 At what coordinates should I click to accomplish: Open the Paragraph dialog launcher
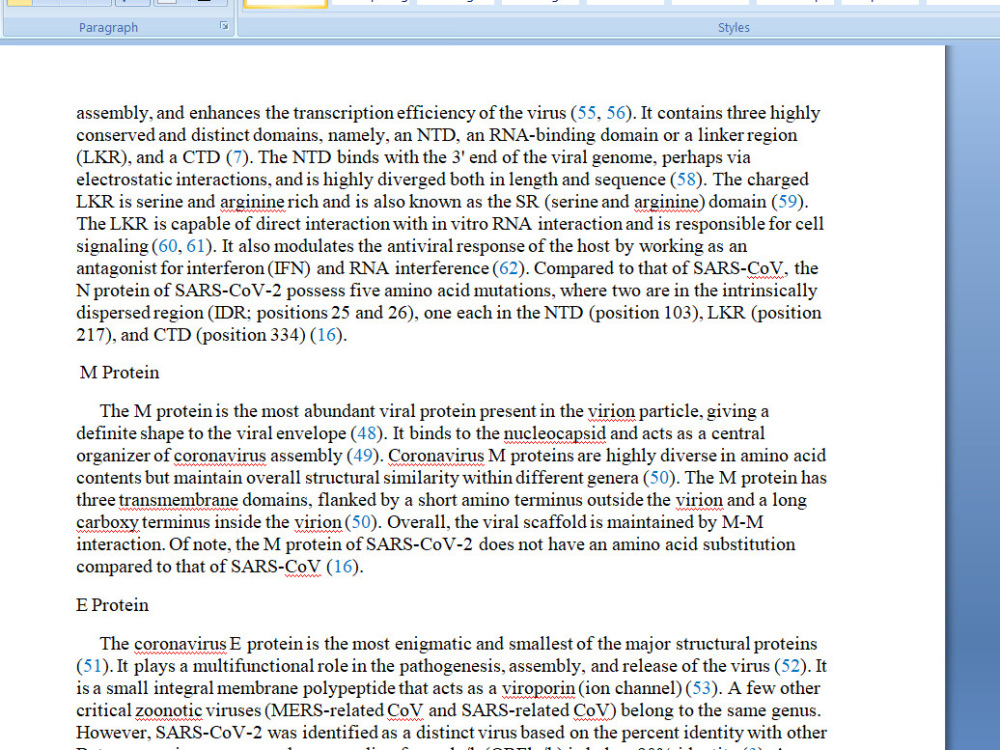tap(224, 26)
